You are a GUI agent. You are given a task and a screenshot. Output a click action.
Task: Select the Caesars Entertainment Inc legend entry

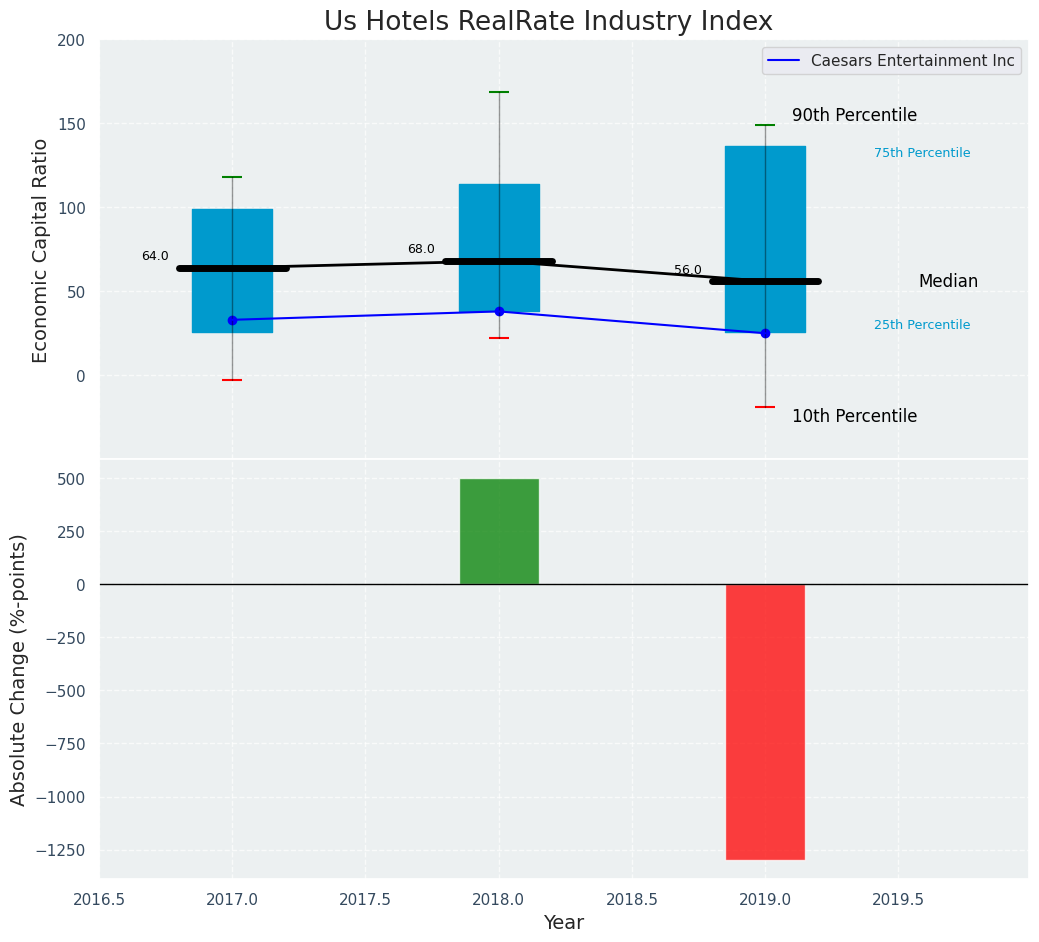point(912,61)
